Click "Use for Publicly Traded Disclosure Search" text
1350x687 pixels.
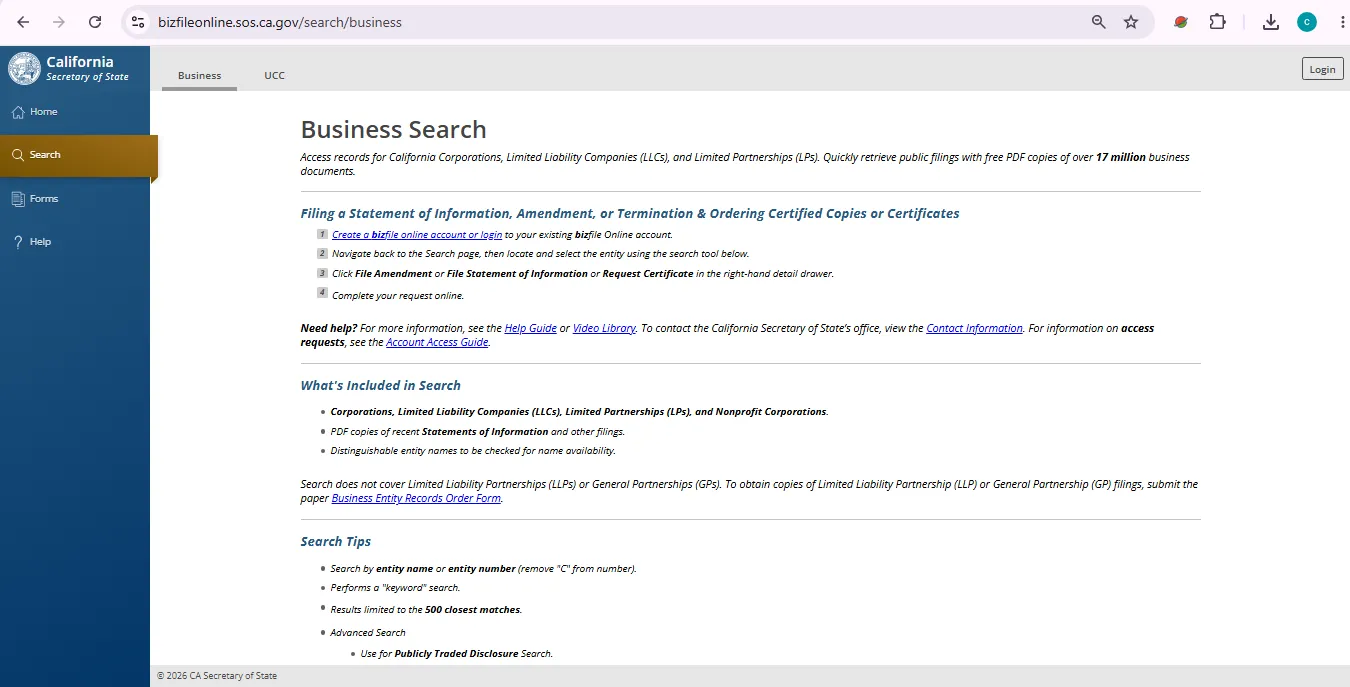click(457, 653)
